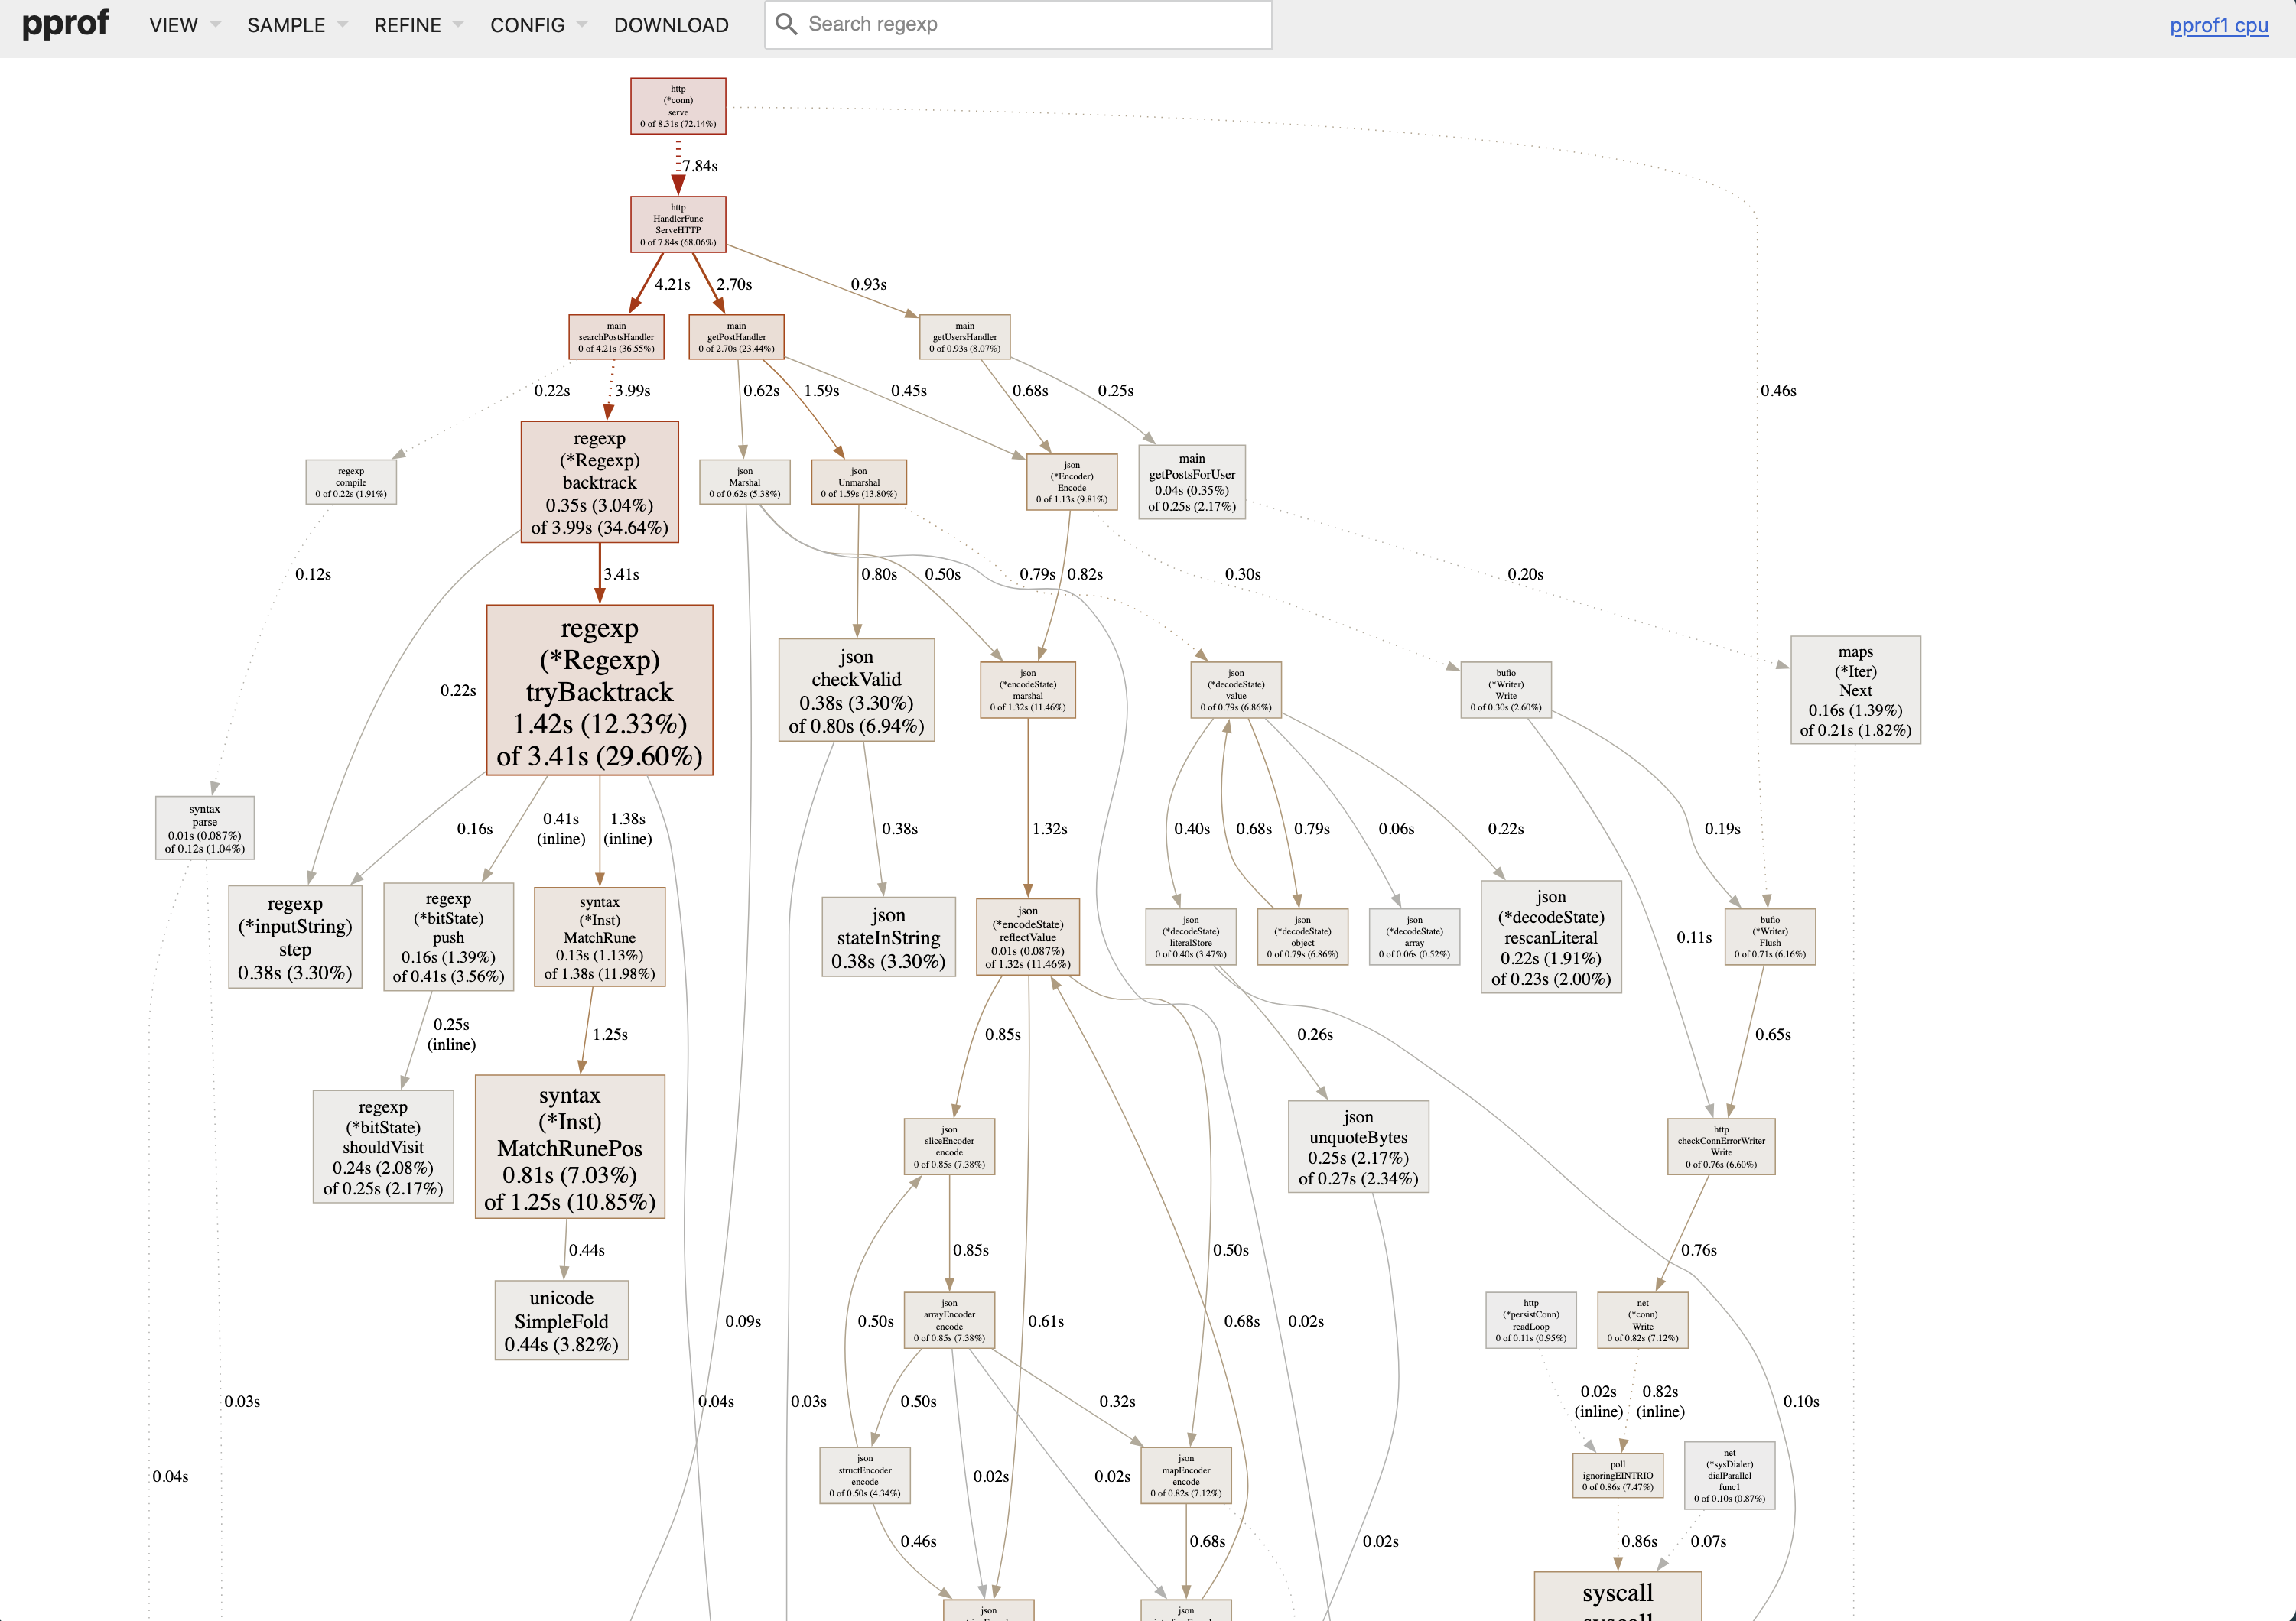Image resolution: width=2296 pixels, height=1621 pixels.
Task: Open the pprof1 cpu link
Action: [x=2218, y=25]
